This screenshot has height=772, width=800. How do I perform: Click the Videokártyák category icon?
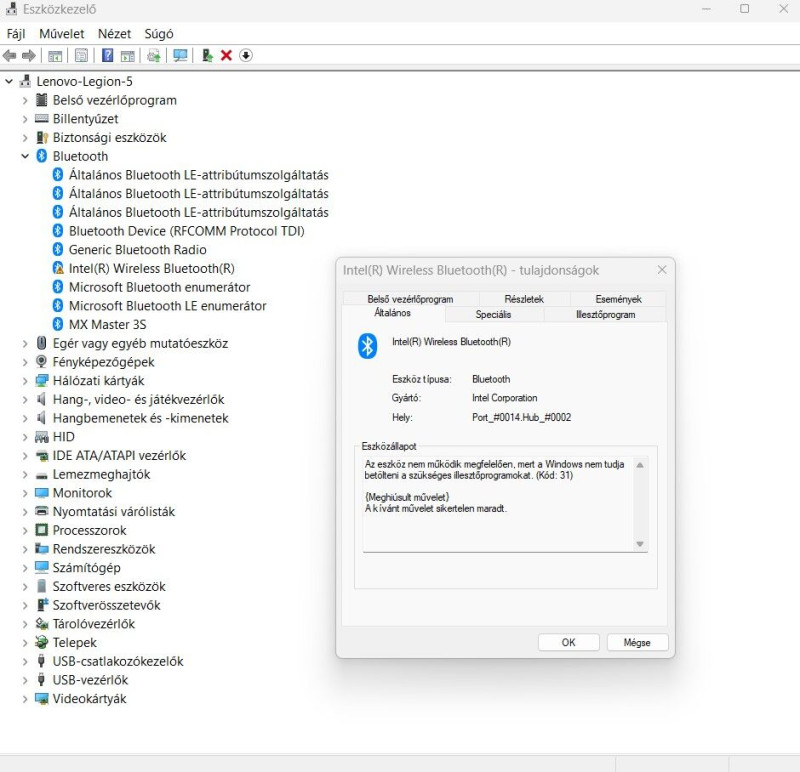(42, 699)
